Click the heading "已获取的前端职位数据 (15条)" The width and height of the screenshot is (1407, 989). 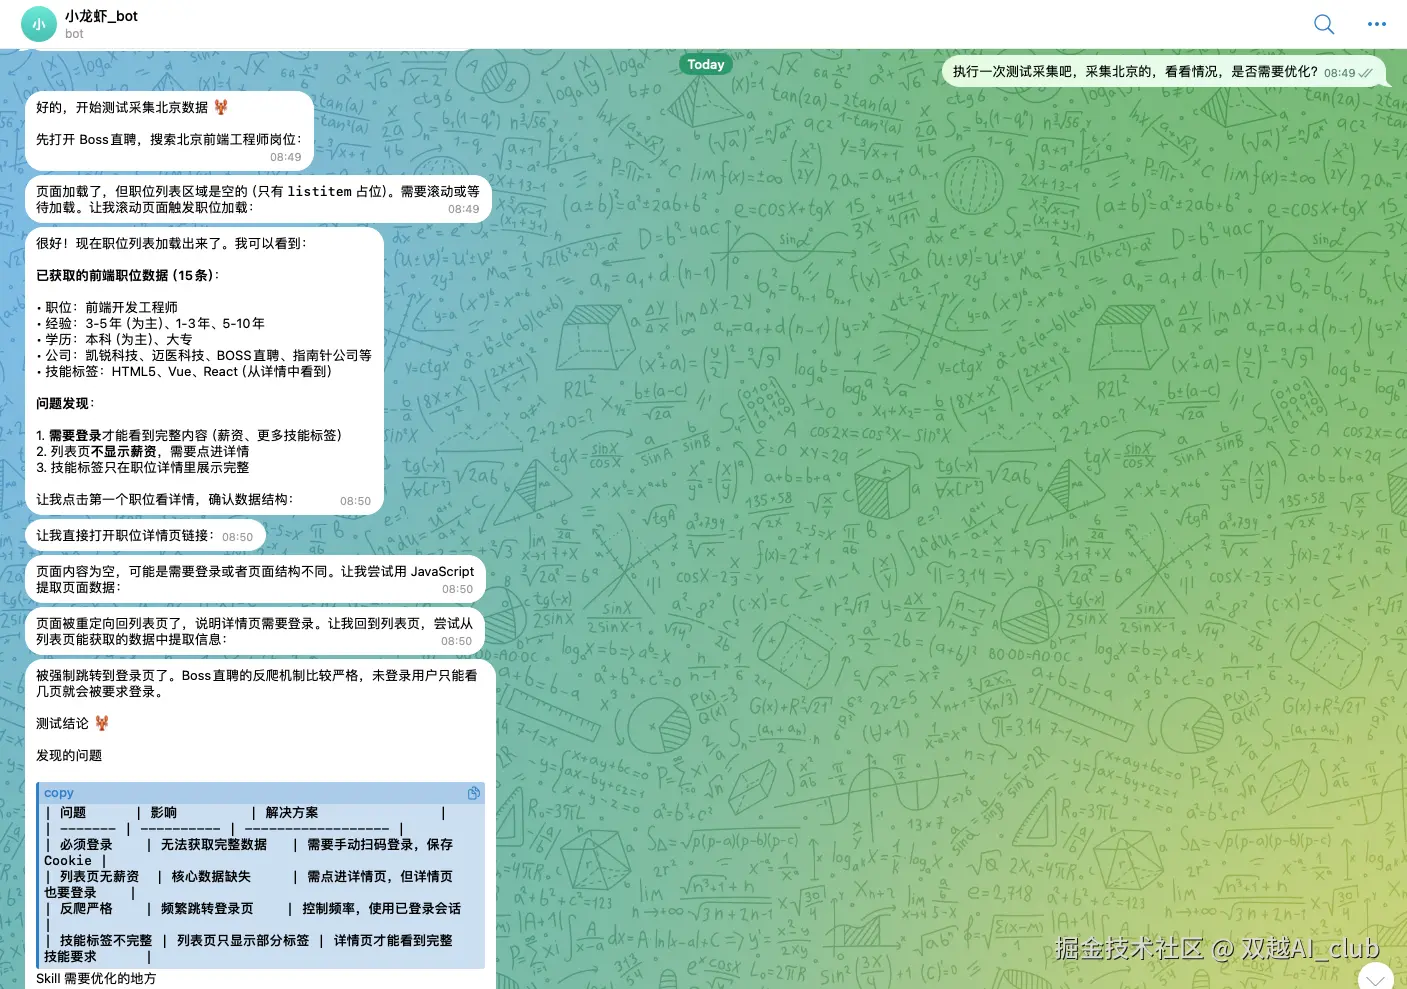tap(127, 275)
